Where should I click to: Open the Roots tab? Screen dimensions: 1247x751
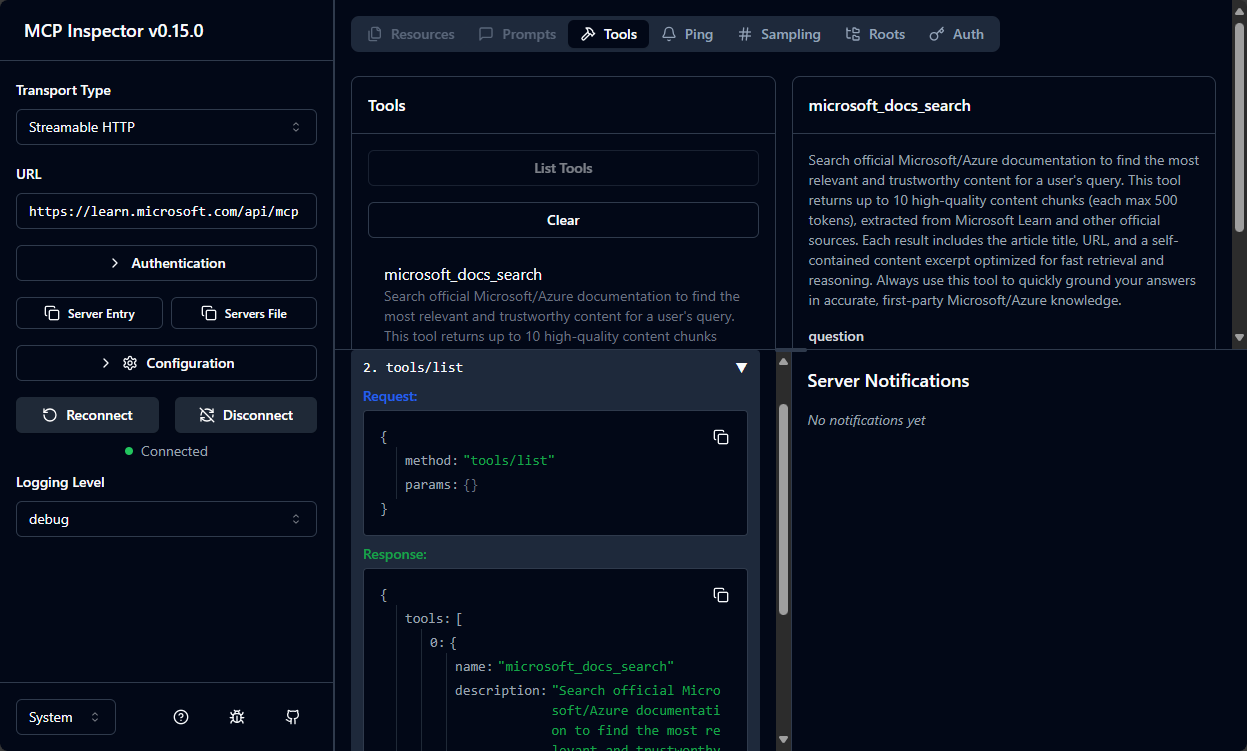[x=875, y=34]
